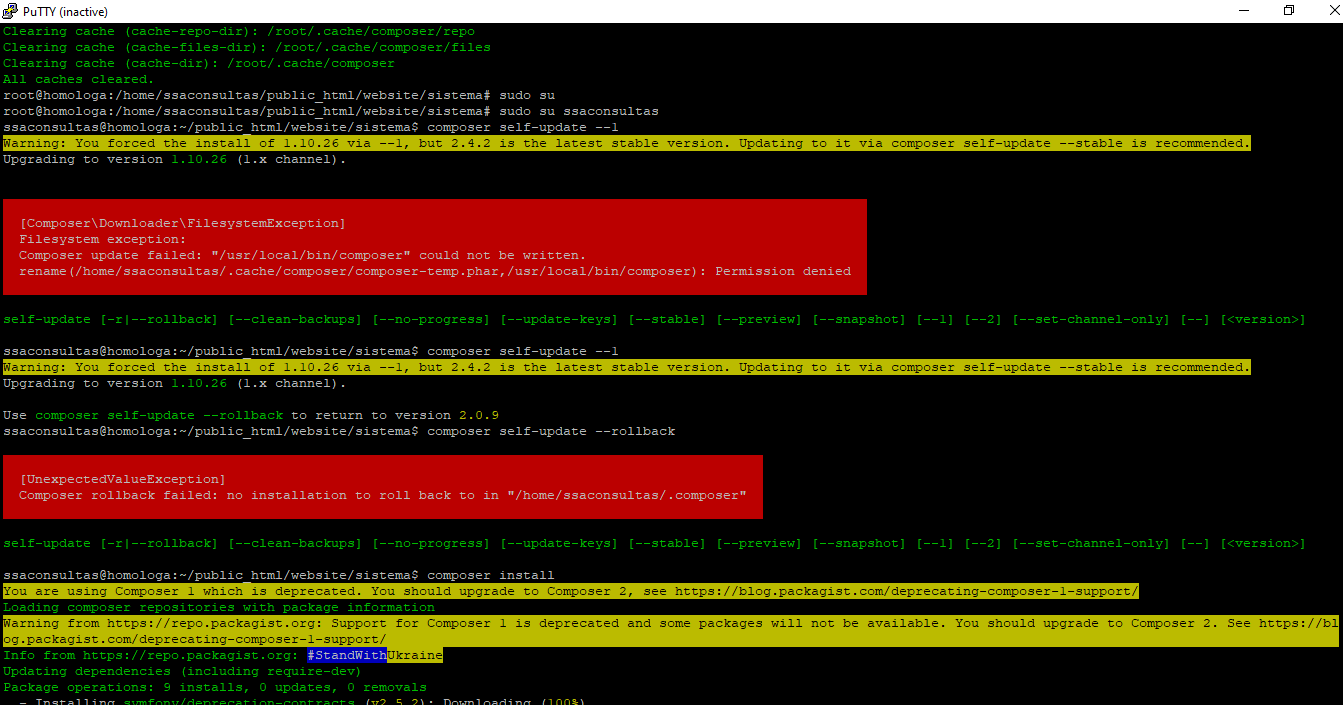This screenshot has width=1343, height=705.
Task: Click 'Loading composer repositories with package information'
Action: click(x=219, y=607)
